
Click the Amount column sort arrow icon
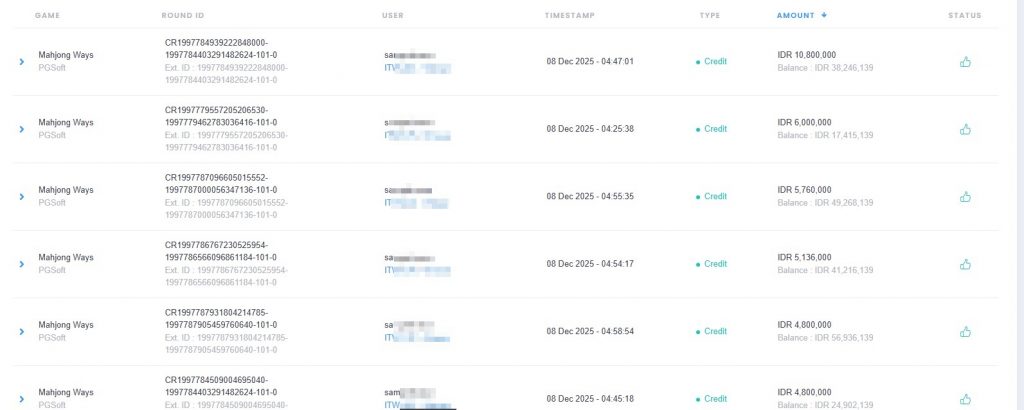pyautogui.click(x=824, y=16)
